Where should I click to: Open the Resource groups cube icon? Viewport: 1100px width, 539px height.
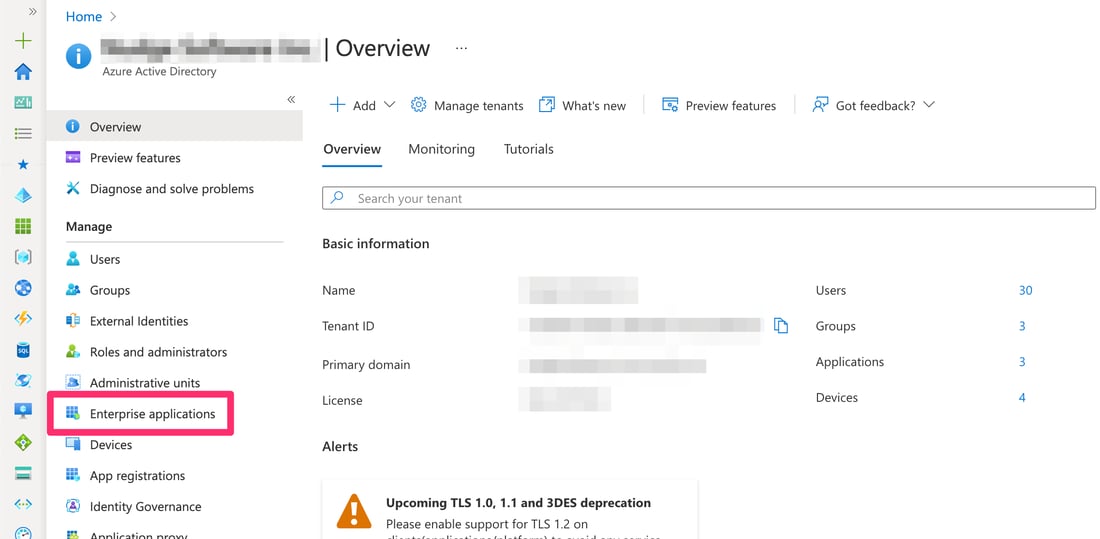coord(23,257)
